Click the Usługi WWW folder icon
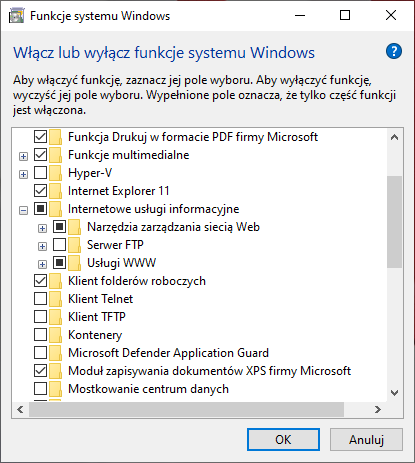The height and width of the screenshot is (463, 415). 75,263
